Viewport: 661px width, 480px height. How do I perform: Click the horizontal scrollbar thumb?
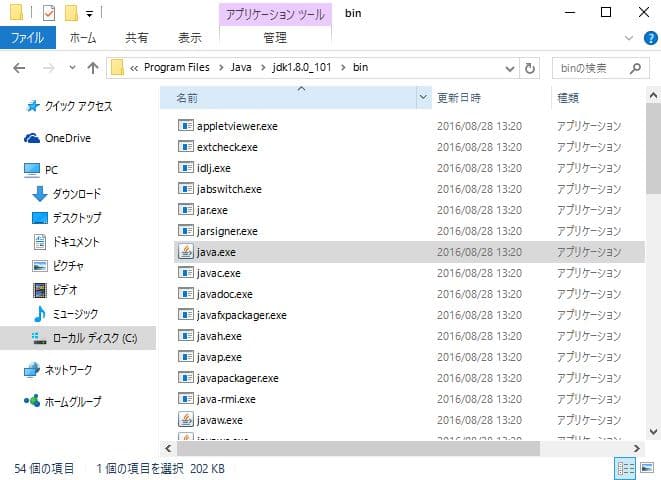pyautogui.click(x=358, y=448)
